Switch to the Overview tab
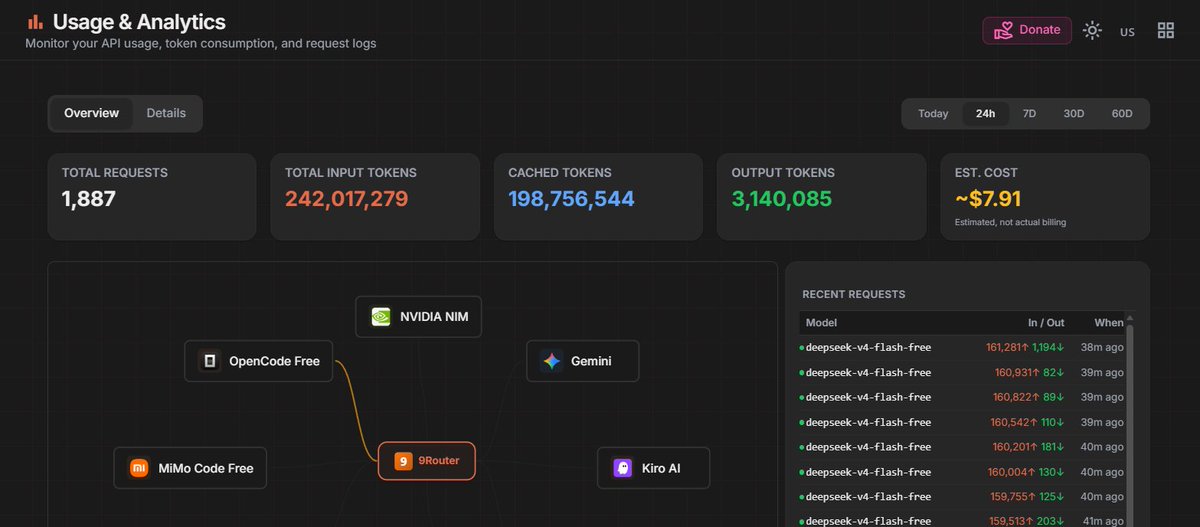Viewport: 1200px width, 527px height. pos(92,113)
